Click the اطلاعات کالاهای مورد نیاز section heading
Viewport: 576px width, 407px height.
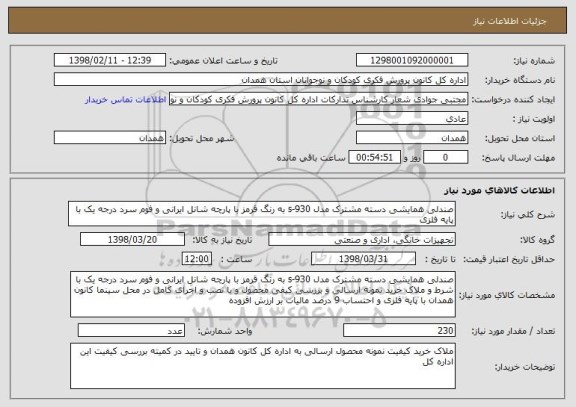pyautogui.click(x=500, y=190)
